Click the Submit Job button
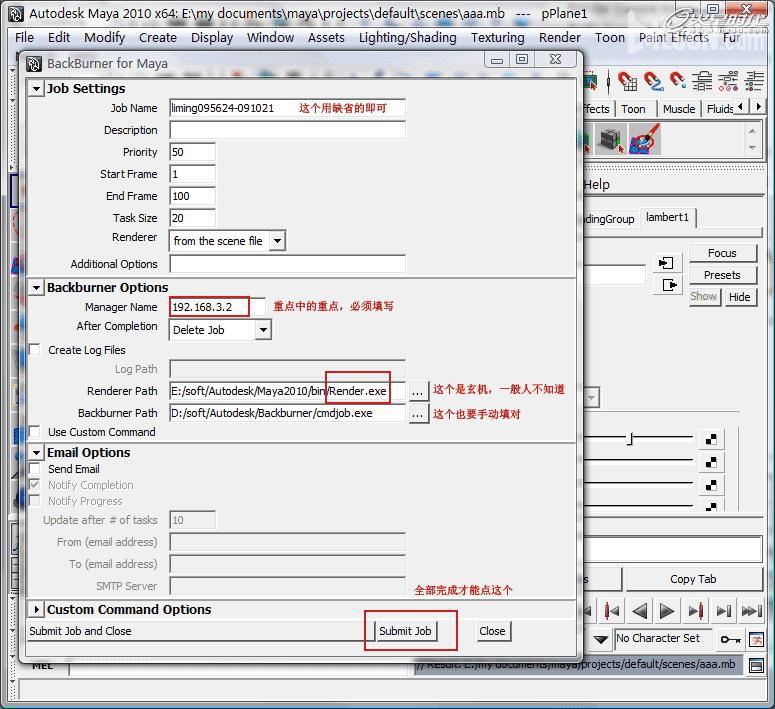775x709 pixels. [x=405, y=631]
